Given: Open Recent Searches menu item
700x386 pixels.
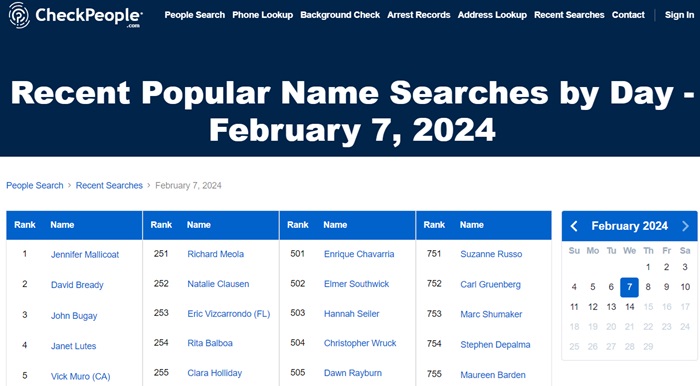Looking at the screenshot, I should click(569, 15).
